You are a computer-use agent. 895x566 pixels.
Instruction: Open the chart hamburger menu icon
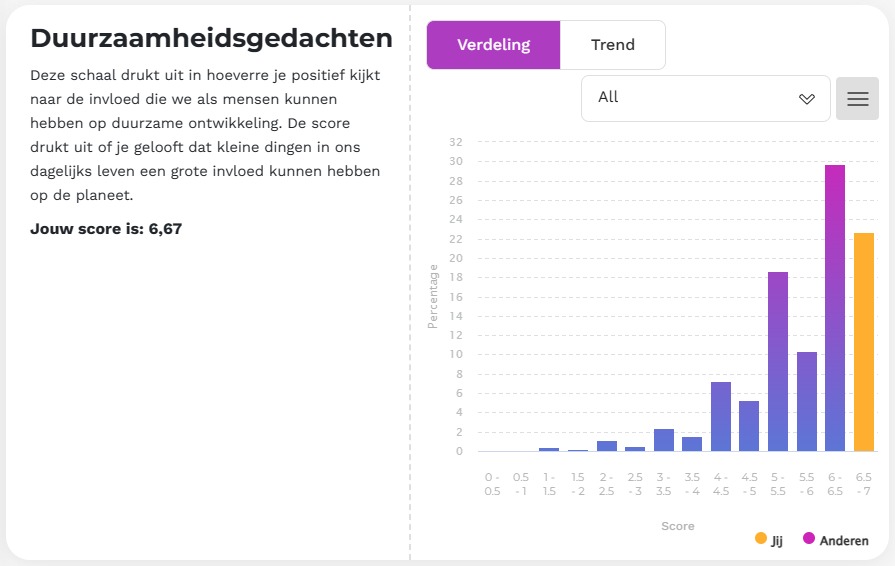tap(857, 98)
